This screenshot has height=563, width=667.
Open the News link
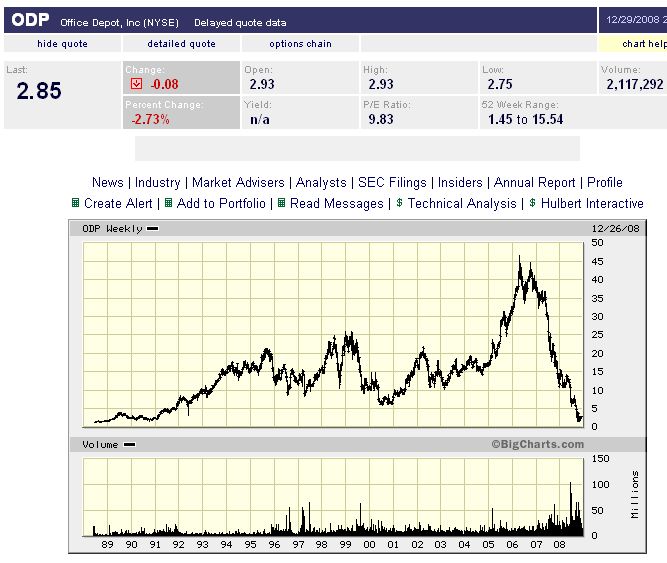[108, 182]
